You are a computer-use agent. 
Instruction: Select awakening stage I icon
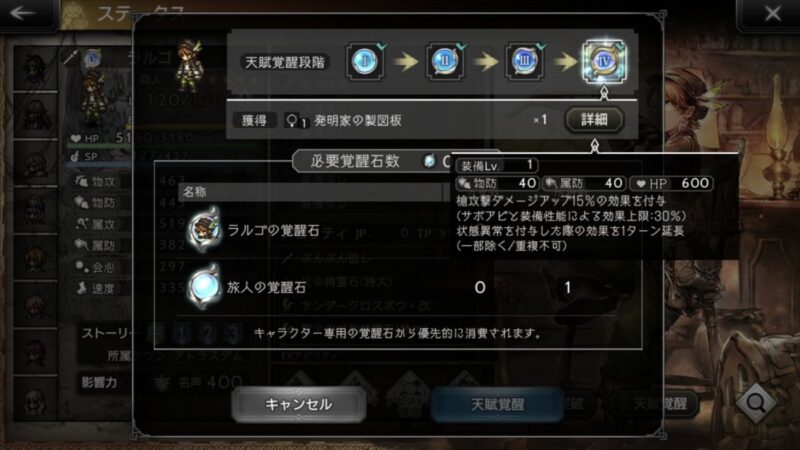365,61
